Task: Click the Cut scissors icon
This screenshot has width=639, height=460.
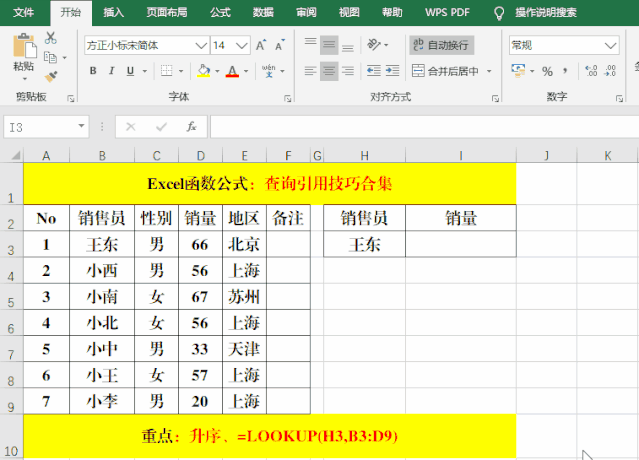Action: point(51,38)
